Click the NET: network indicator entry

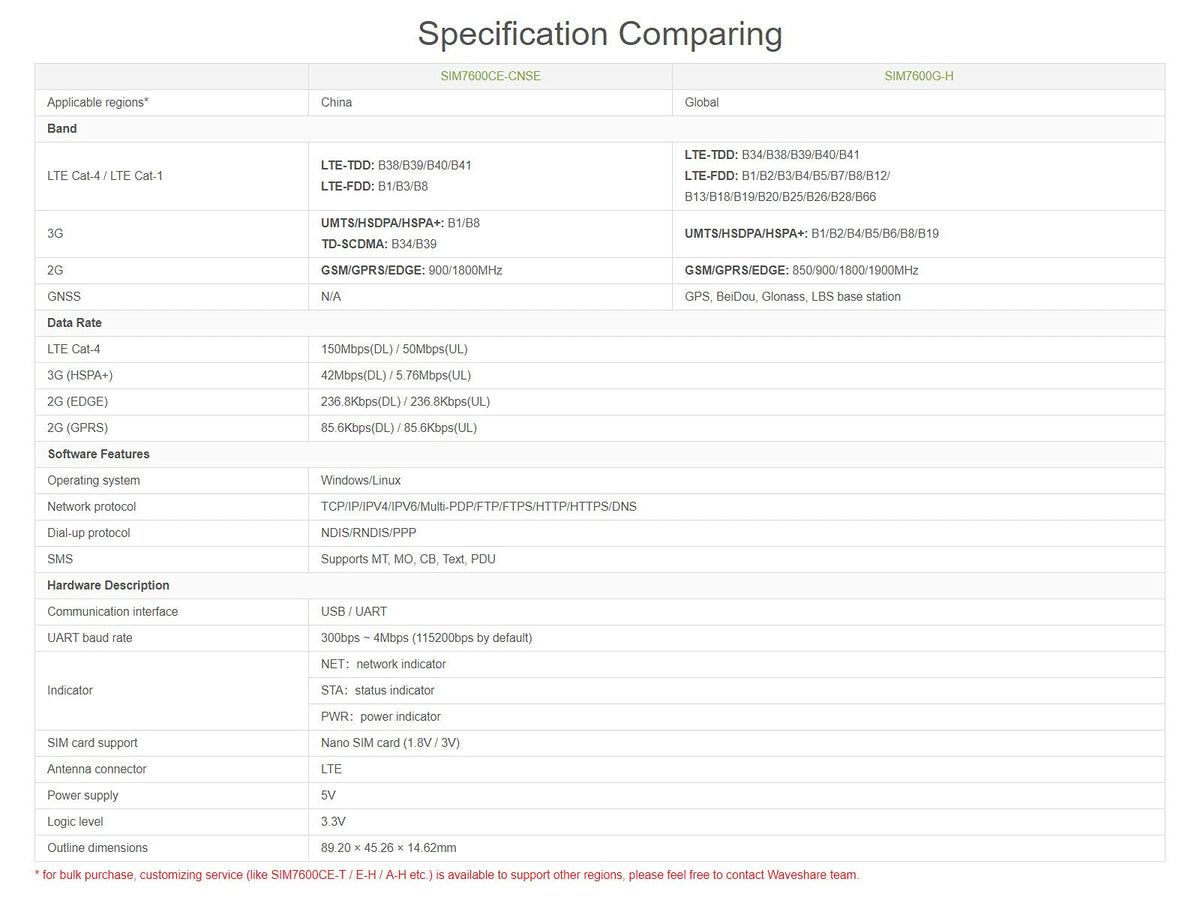[x=383, y=664]
